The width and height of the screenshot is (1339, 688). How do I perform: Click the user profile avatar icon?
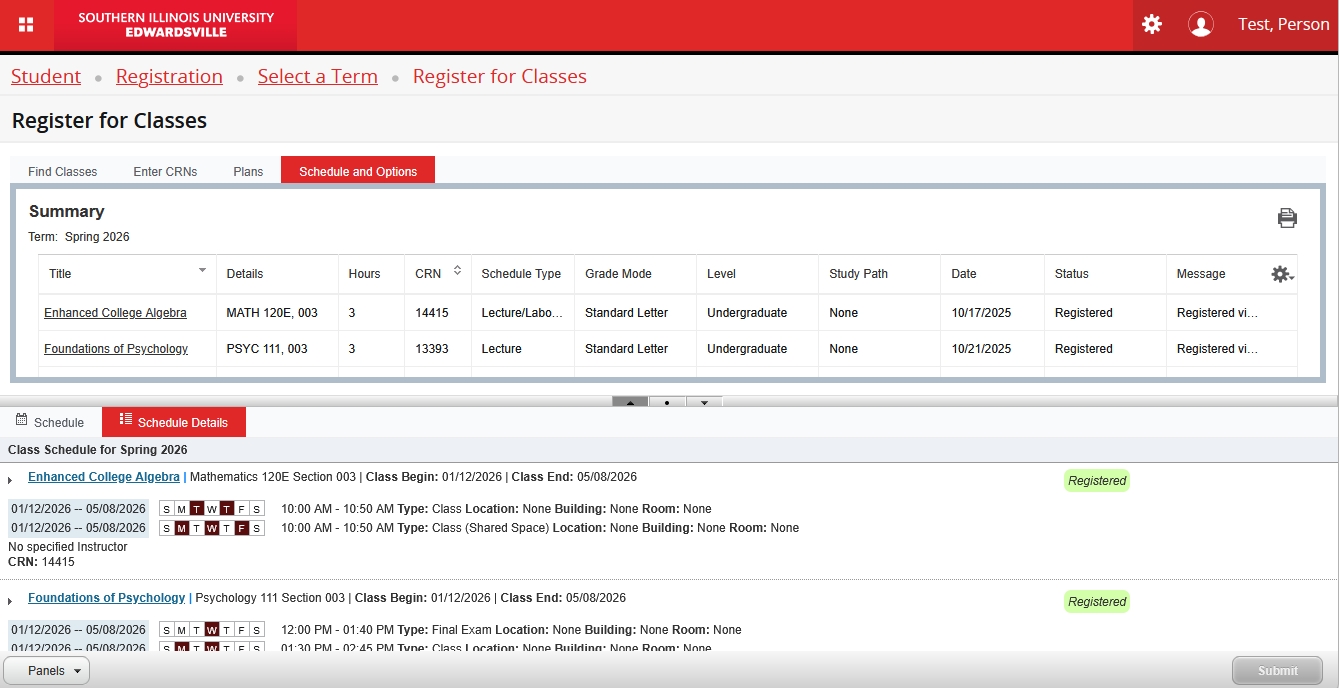pos(1200,25)
